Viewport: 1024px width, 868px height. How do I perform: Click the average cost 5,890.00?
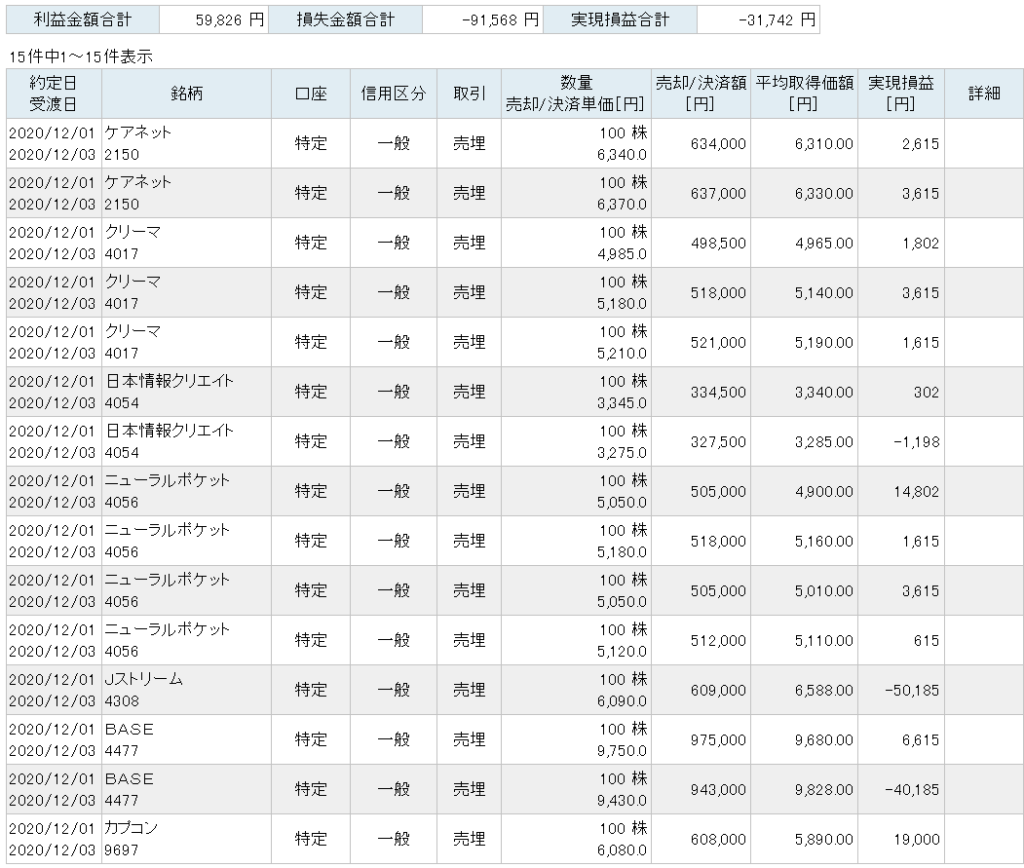pos(824,839)
